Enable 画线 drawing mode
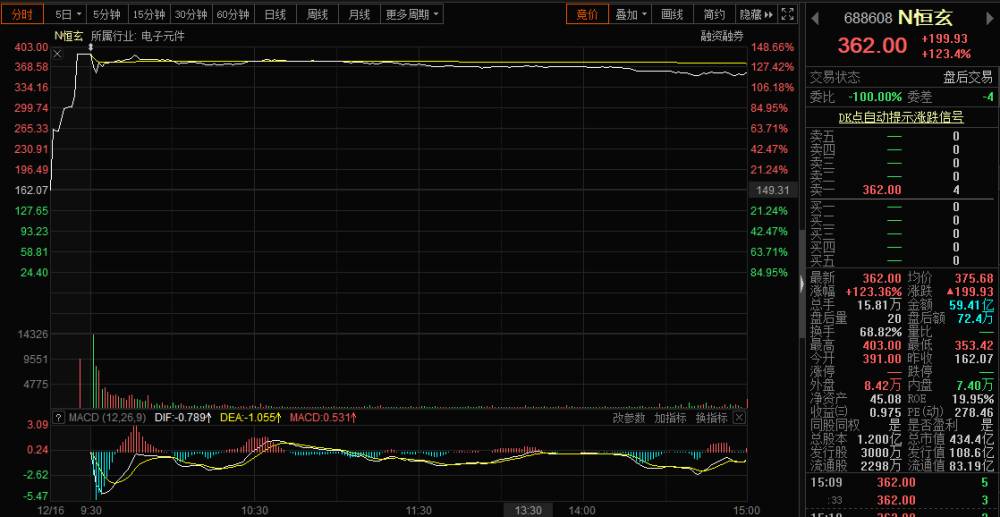The image size is (1000, 517). pyautogui.click(x=672, y=14)
